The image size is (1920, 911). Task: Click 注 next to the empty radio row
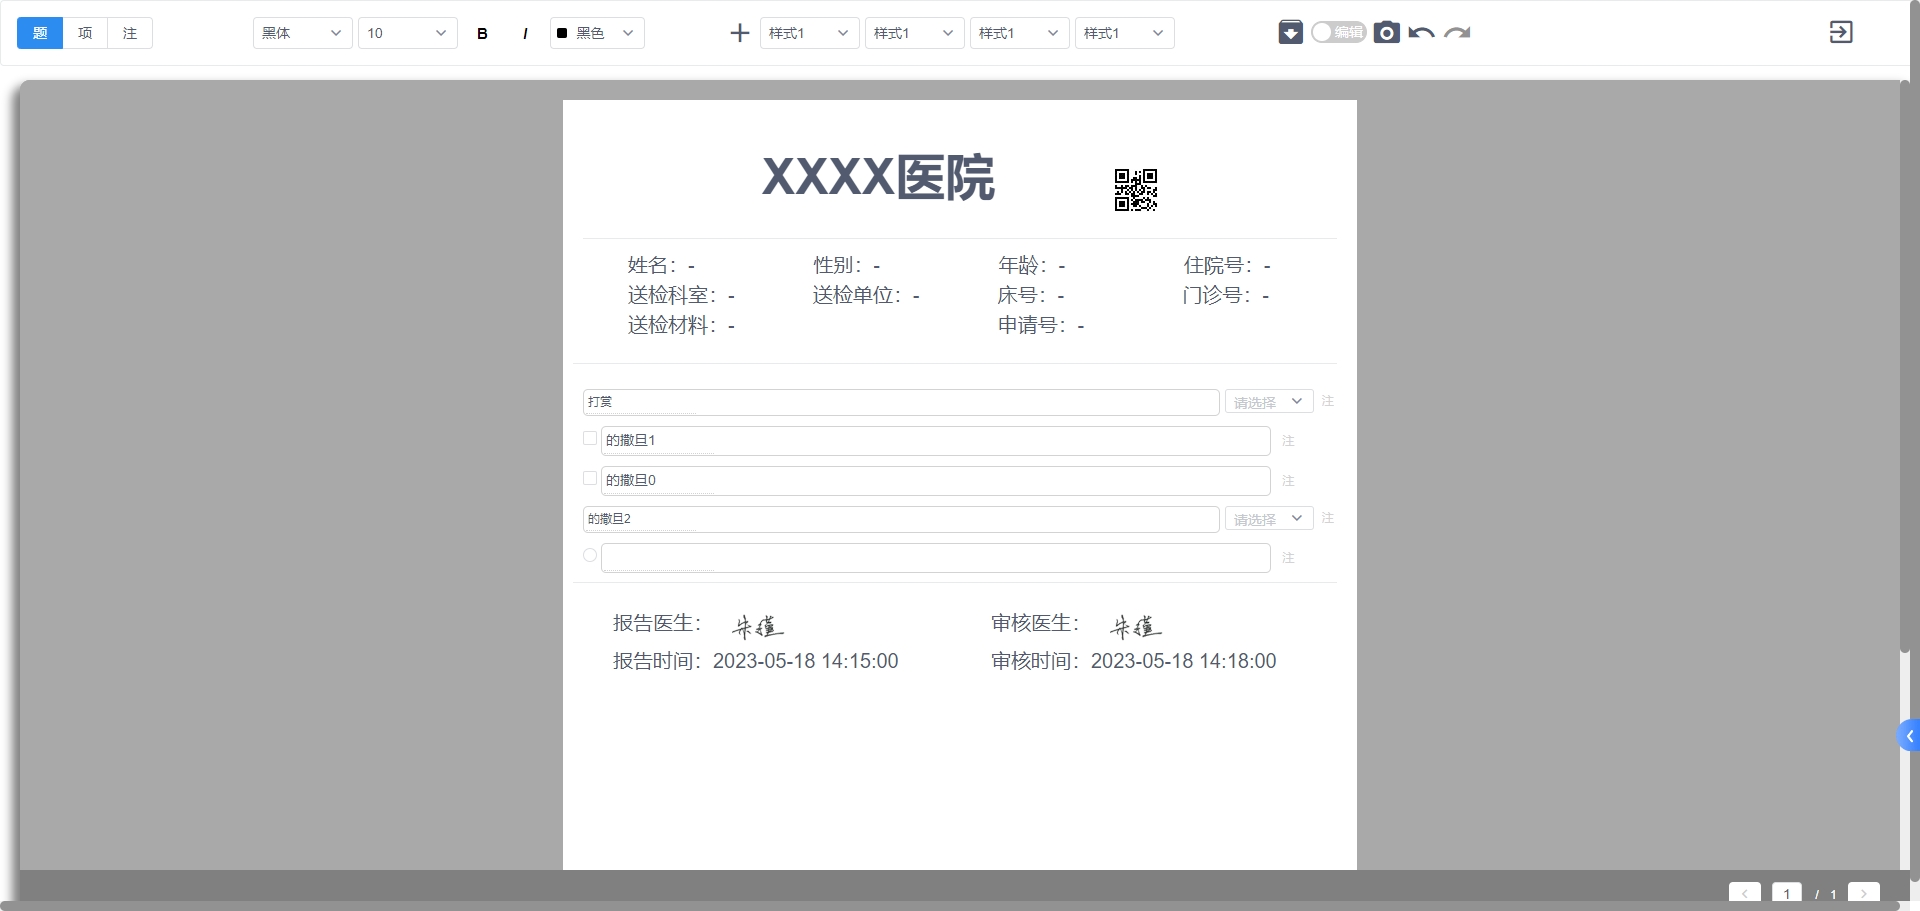click(x=1288, y=558)
